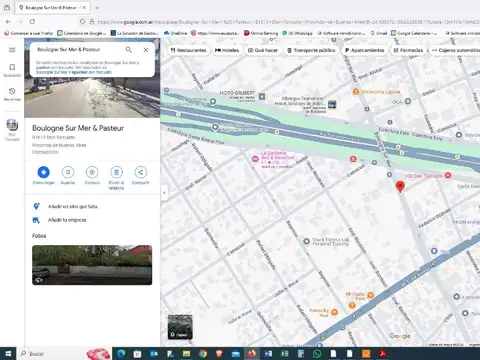Click the Guardar bookmark button
This screenshot has width=480, height=360.
(68, 172)
